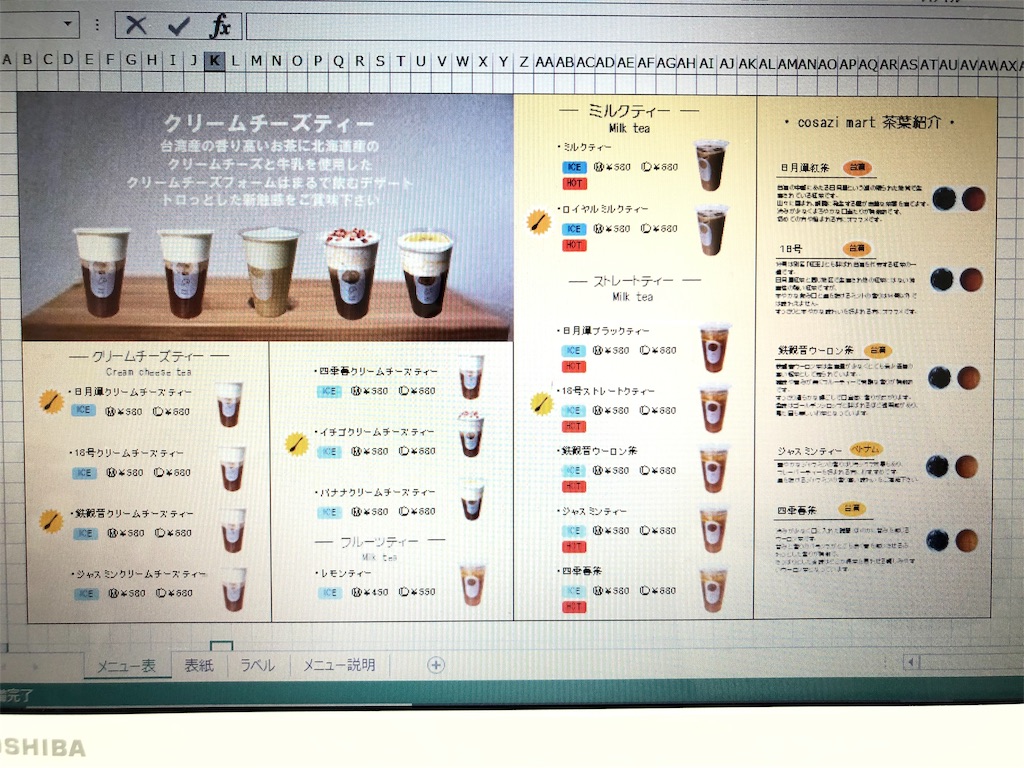
Task: Confirm the cell entry with the checkmark
Action: pos(178,26)
